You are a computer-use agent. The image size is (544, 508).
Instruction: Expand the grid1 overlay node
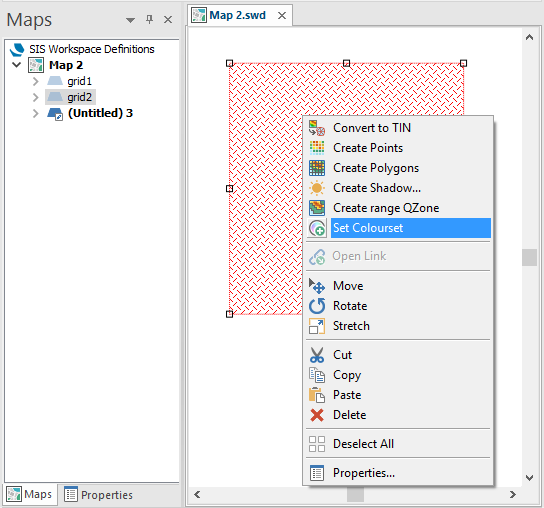point(35,81)
